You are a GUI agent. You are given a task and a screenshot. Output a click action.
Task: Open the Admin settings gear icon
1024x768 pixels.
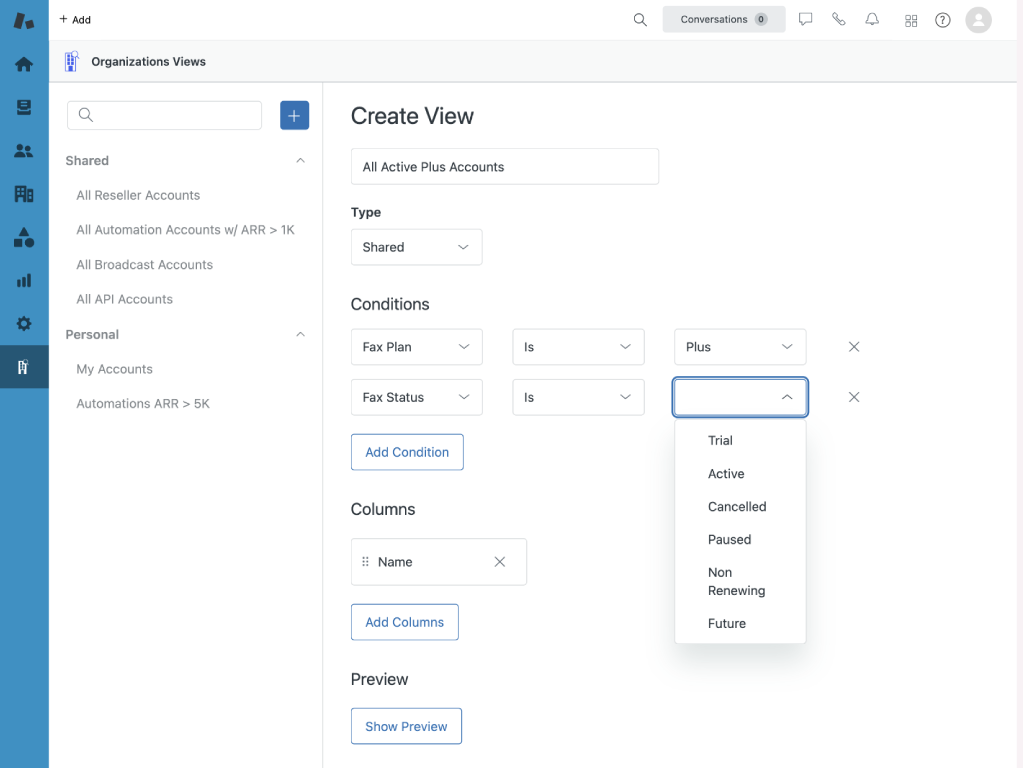24,324
